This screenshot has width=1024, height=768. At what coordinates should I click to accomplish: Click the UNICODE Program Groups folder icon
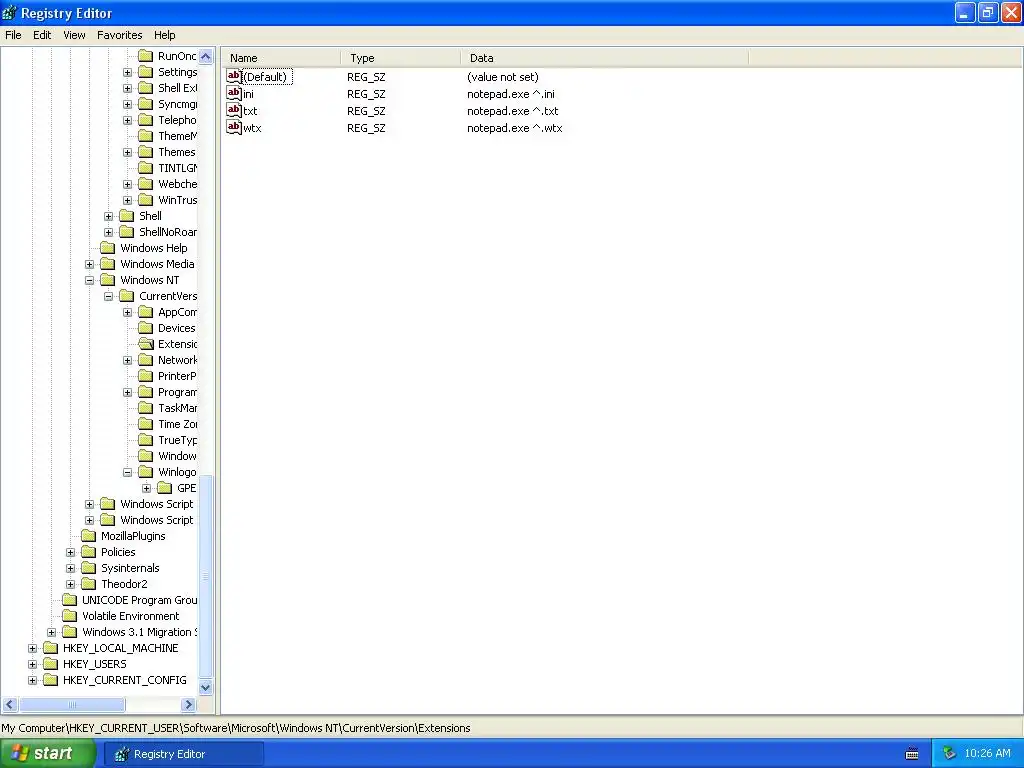69,600
